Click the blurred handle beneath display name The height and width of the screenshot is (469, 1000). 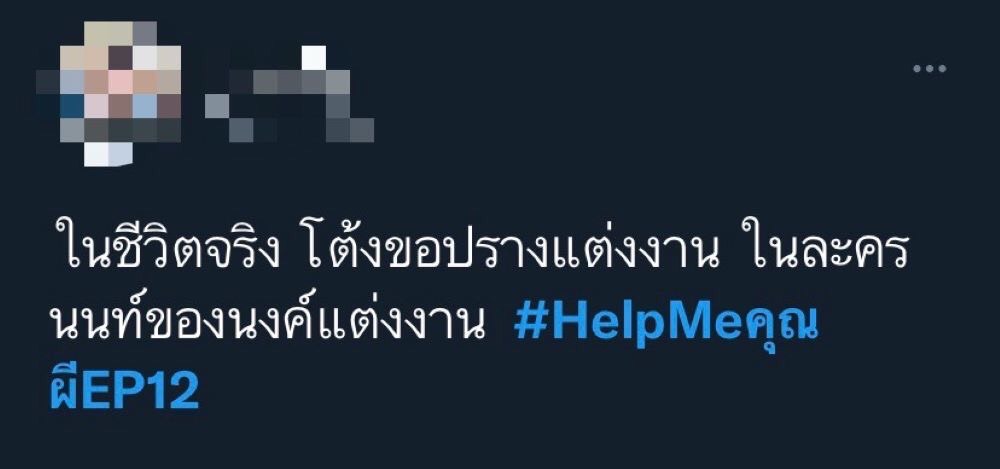(x=289, y=118)
